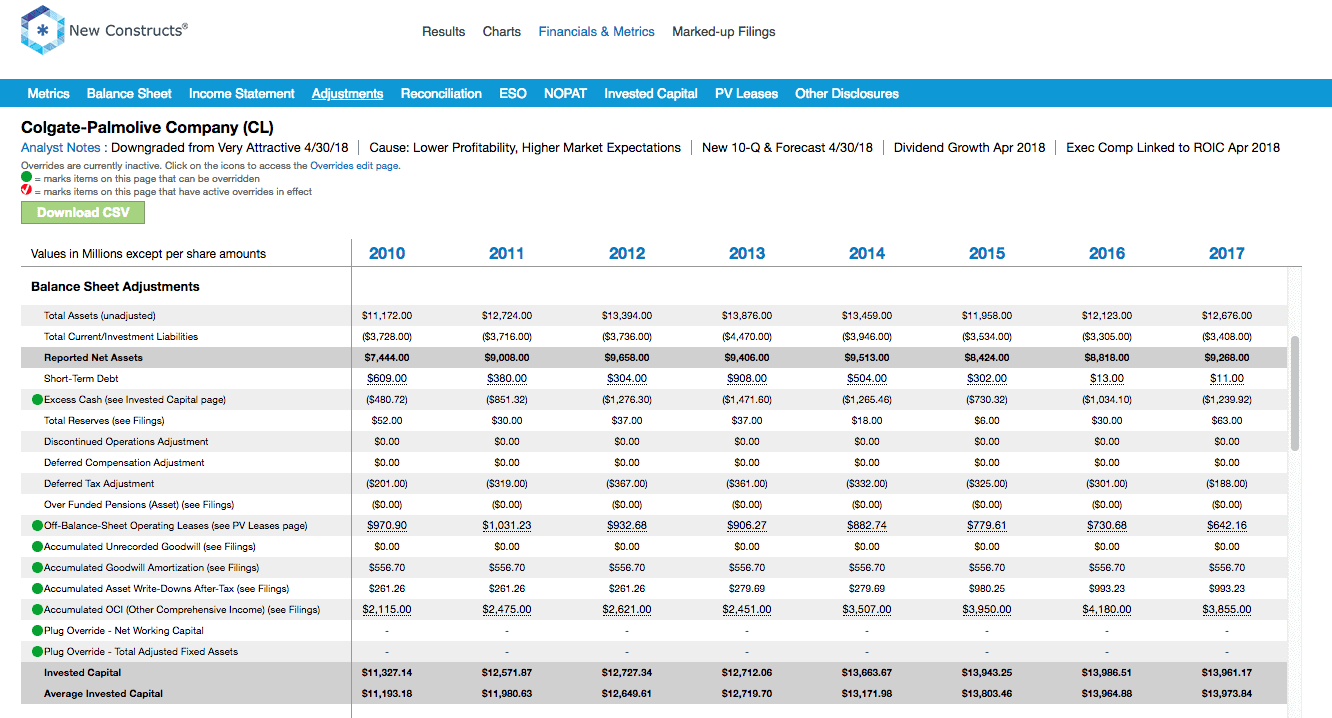Click 2010 Total Assets value $11,172.00
Viewport: 1332px width, 718px height.
(x=387, y=316)
